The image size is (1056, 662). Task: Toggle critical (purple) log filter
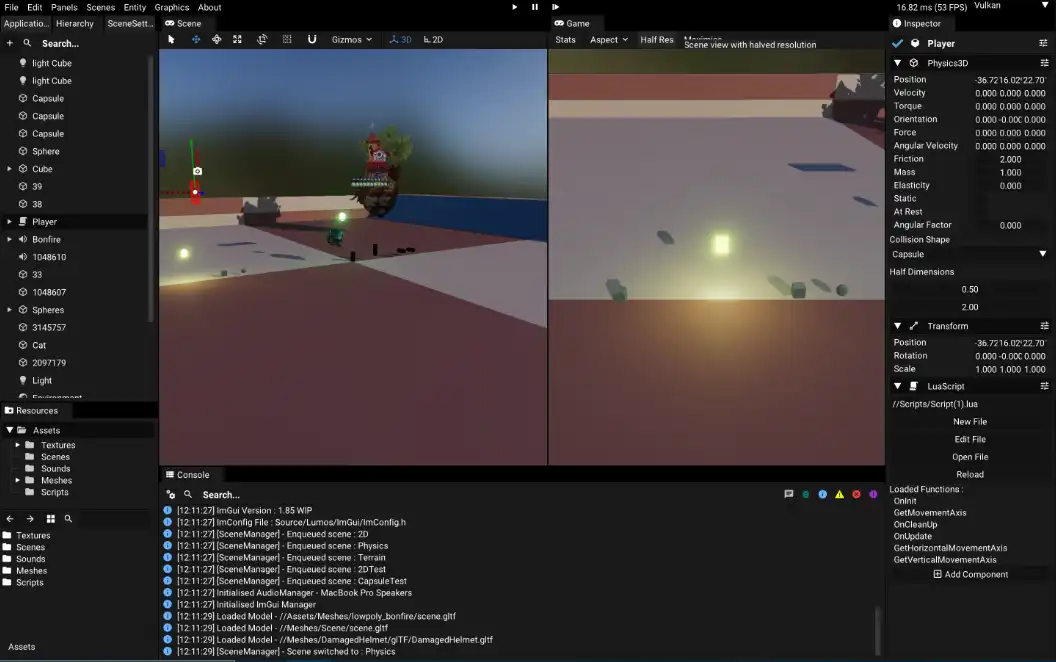(x=873, y=494)
